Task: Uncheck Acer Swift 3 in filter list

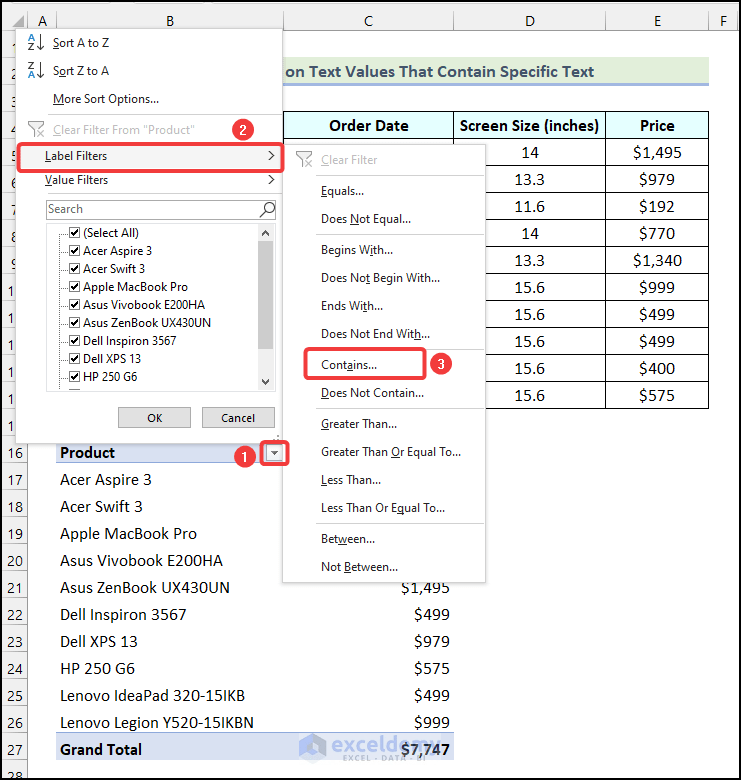Action: coord(75,269)
